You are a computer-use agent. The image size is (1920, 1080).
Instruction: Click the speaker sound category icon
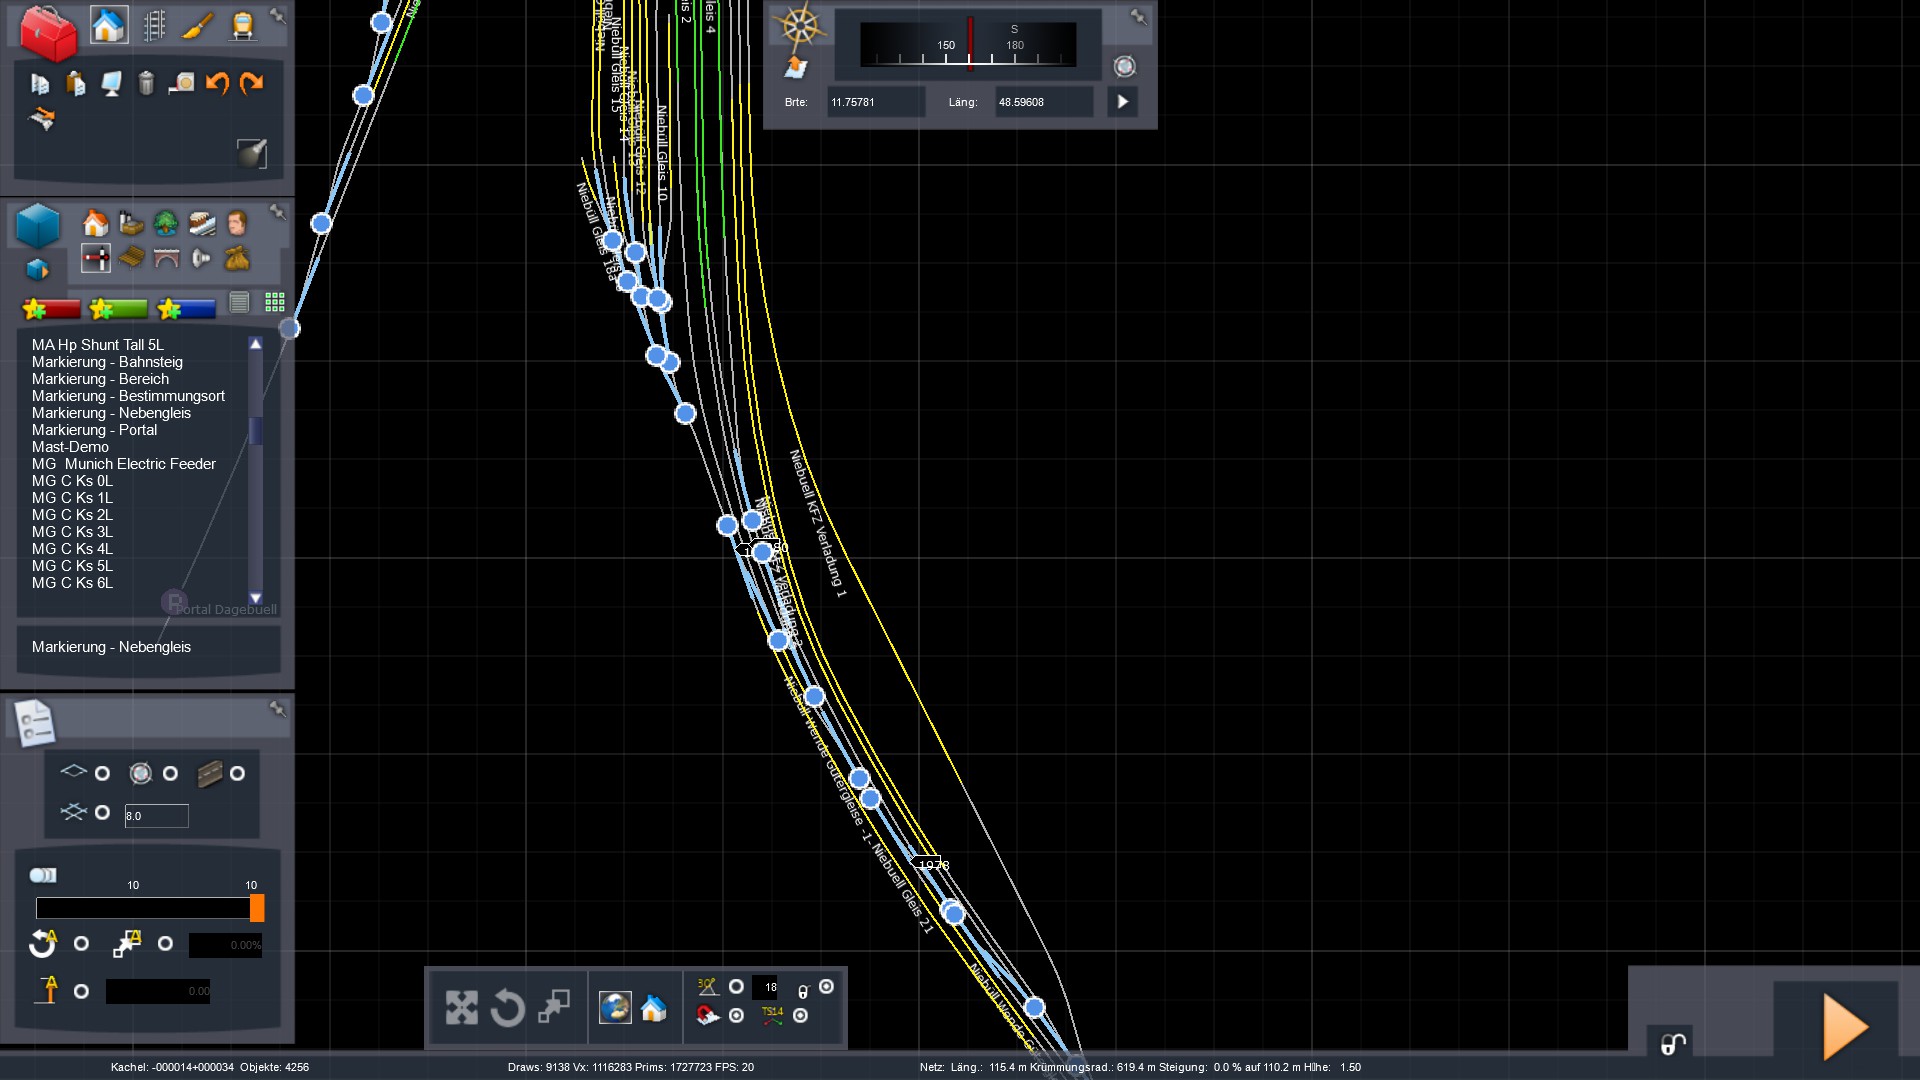pos(201,258)
